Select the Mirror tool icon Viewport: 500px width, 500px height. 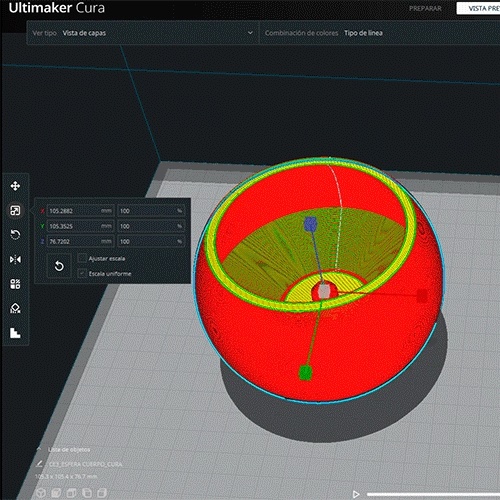point(15,259)
